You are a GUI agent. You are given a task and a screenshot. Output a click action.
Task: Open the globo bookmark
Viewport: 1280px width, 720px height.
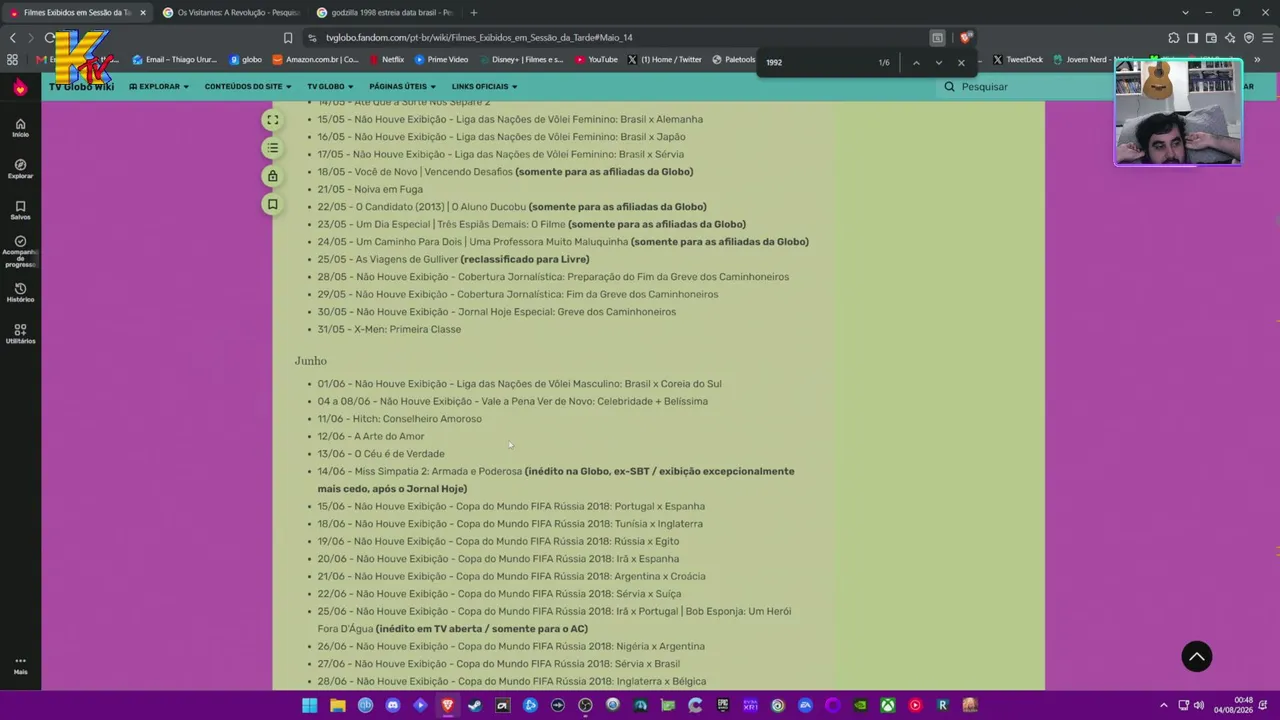coord(245,60)
